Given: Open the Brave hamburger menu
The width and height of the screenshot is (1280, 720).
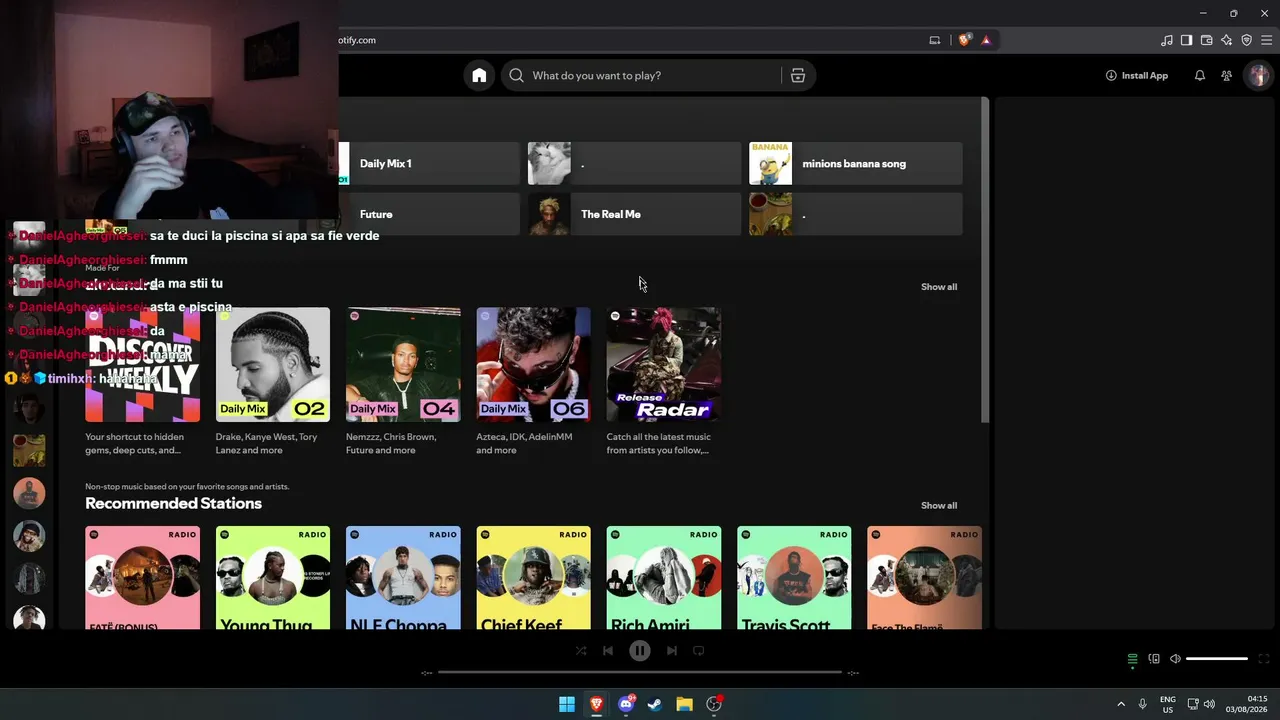Looking at the screenshot, I should click(1267, 40).
